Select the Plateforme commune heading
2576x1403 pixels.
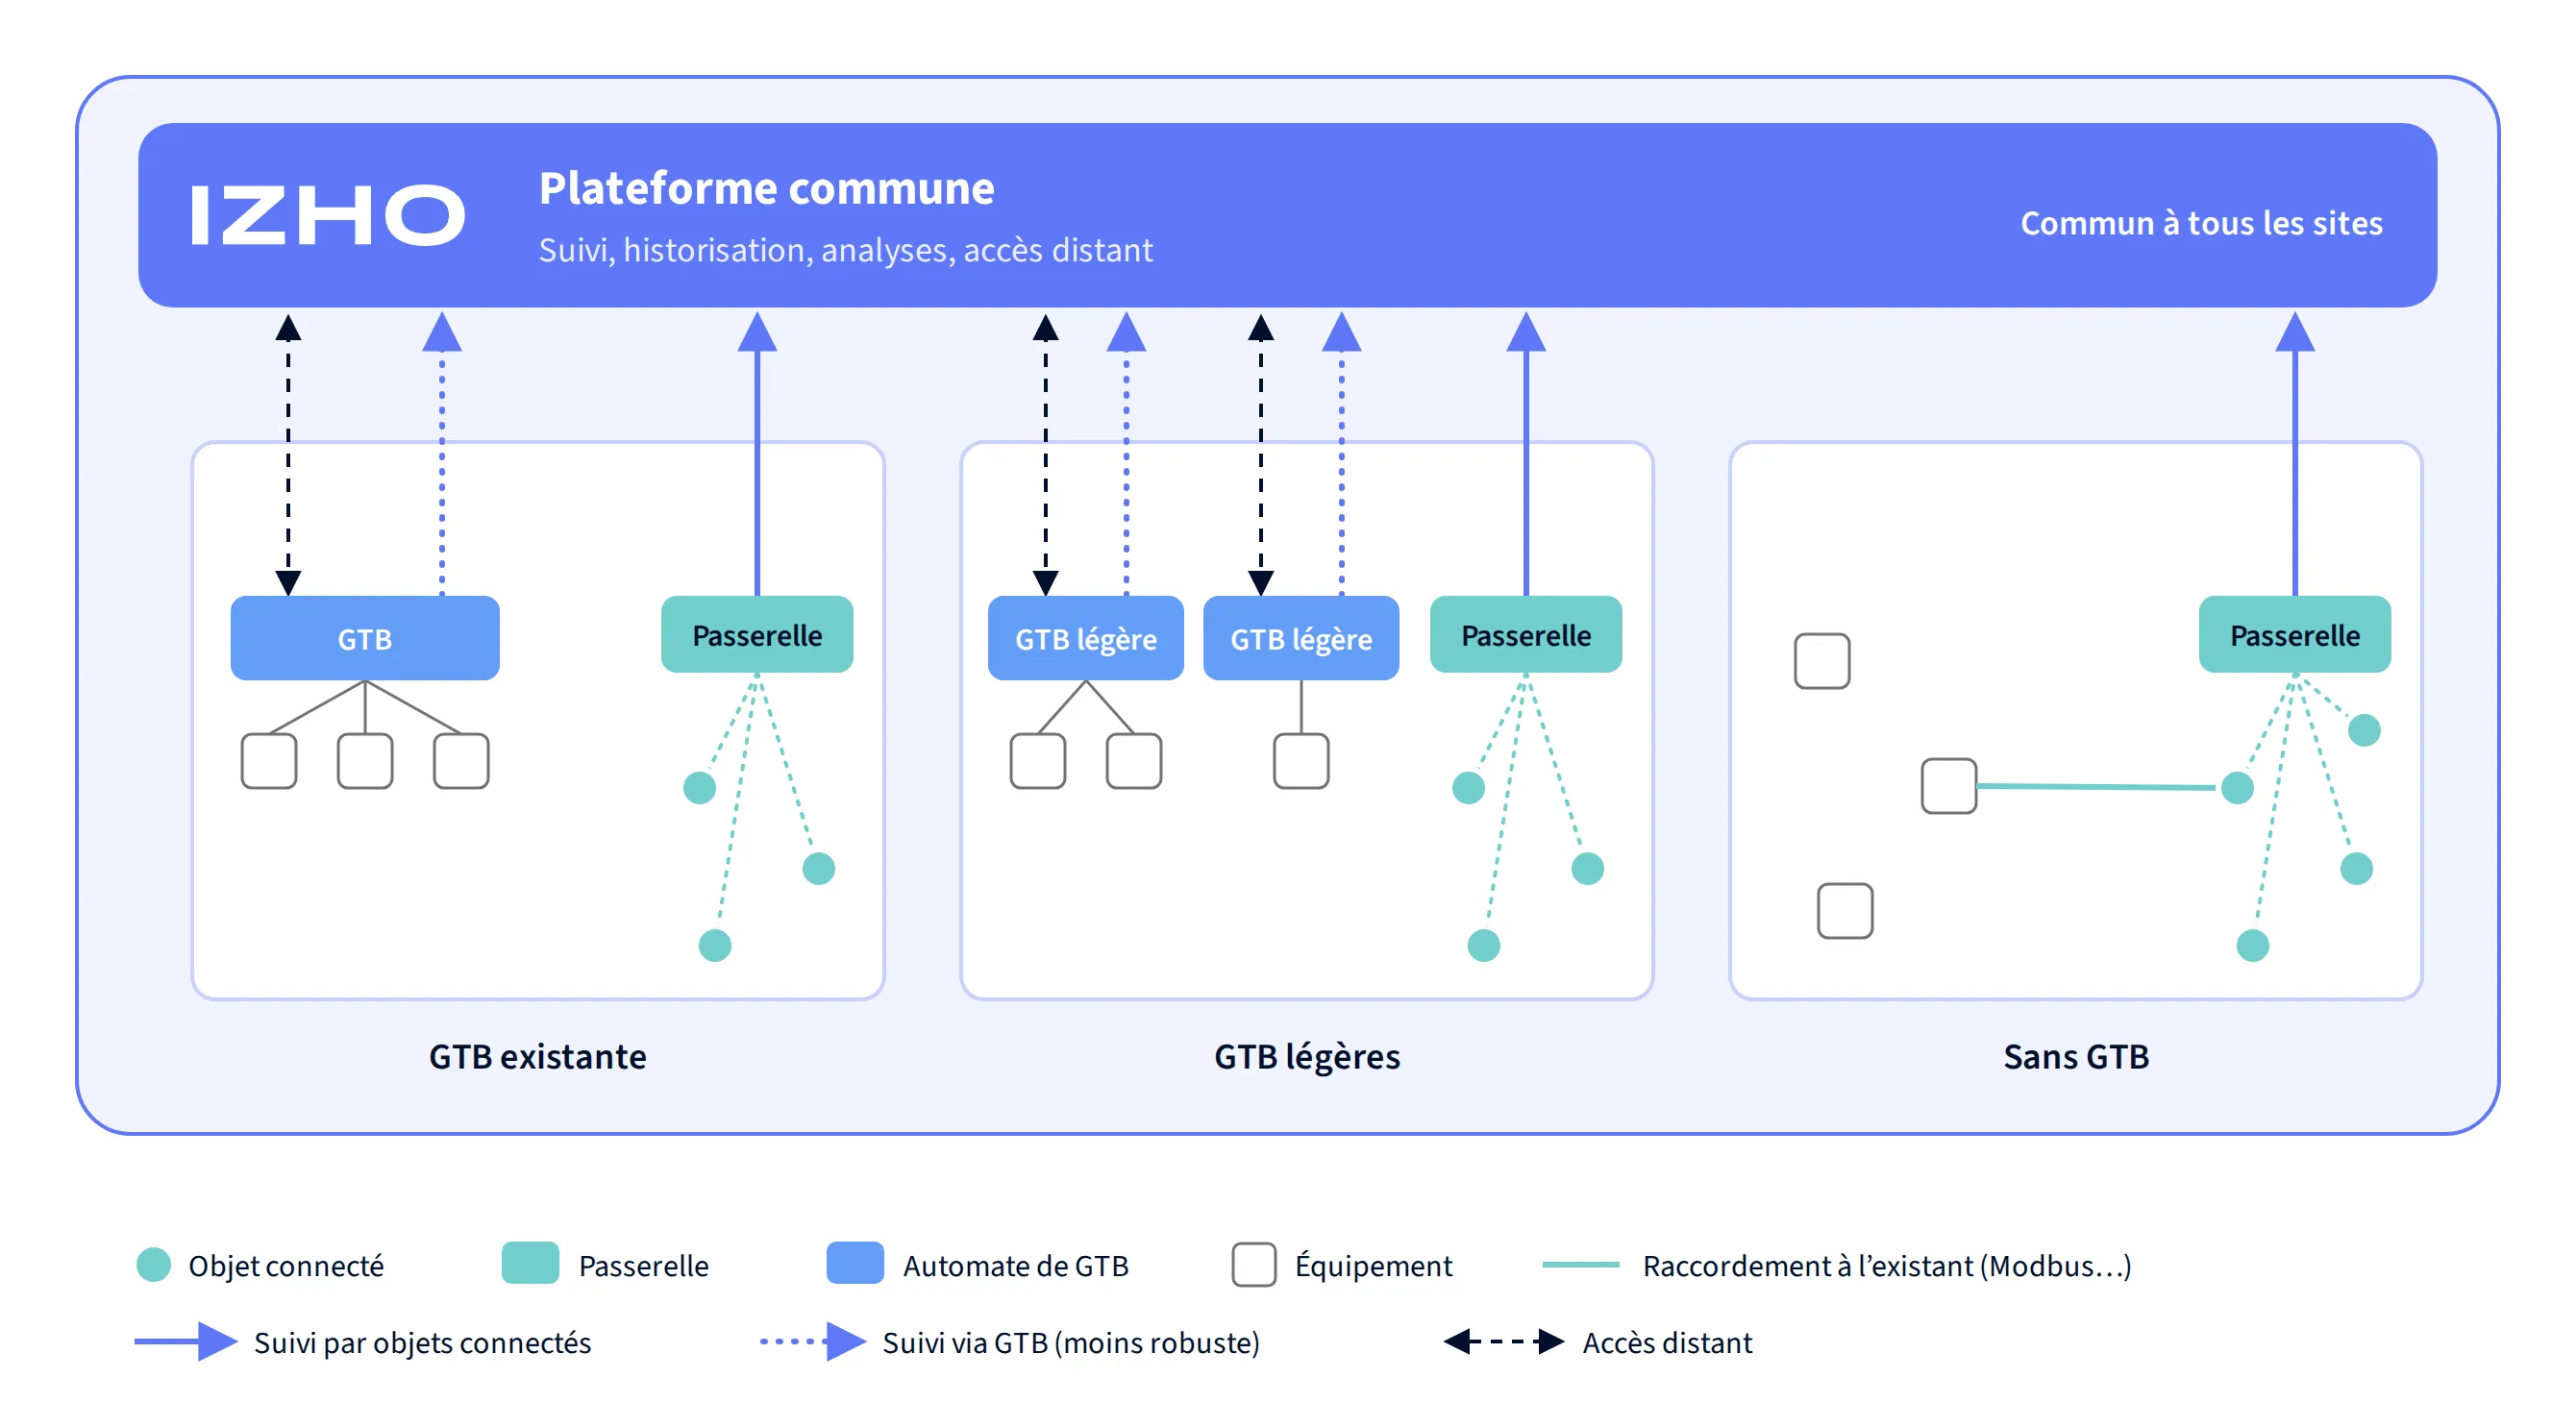pyautogui.click(x=766, y=188)
